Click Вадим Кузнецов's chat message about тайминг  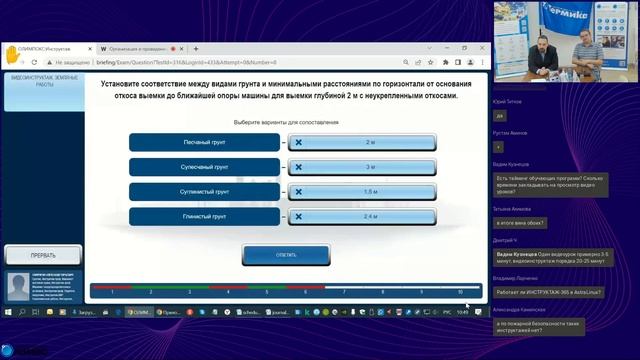click(x=551, y=185)
